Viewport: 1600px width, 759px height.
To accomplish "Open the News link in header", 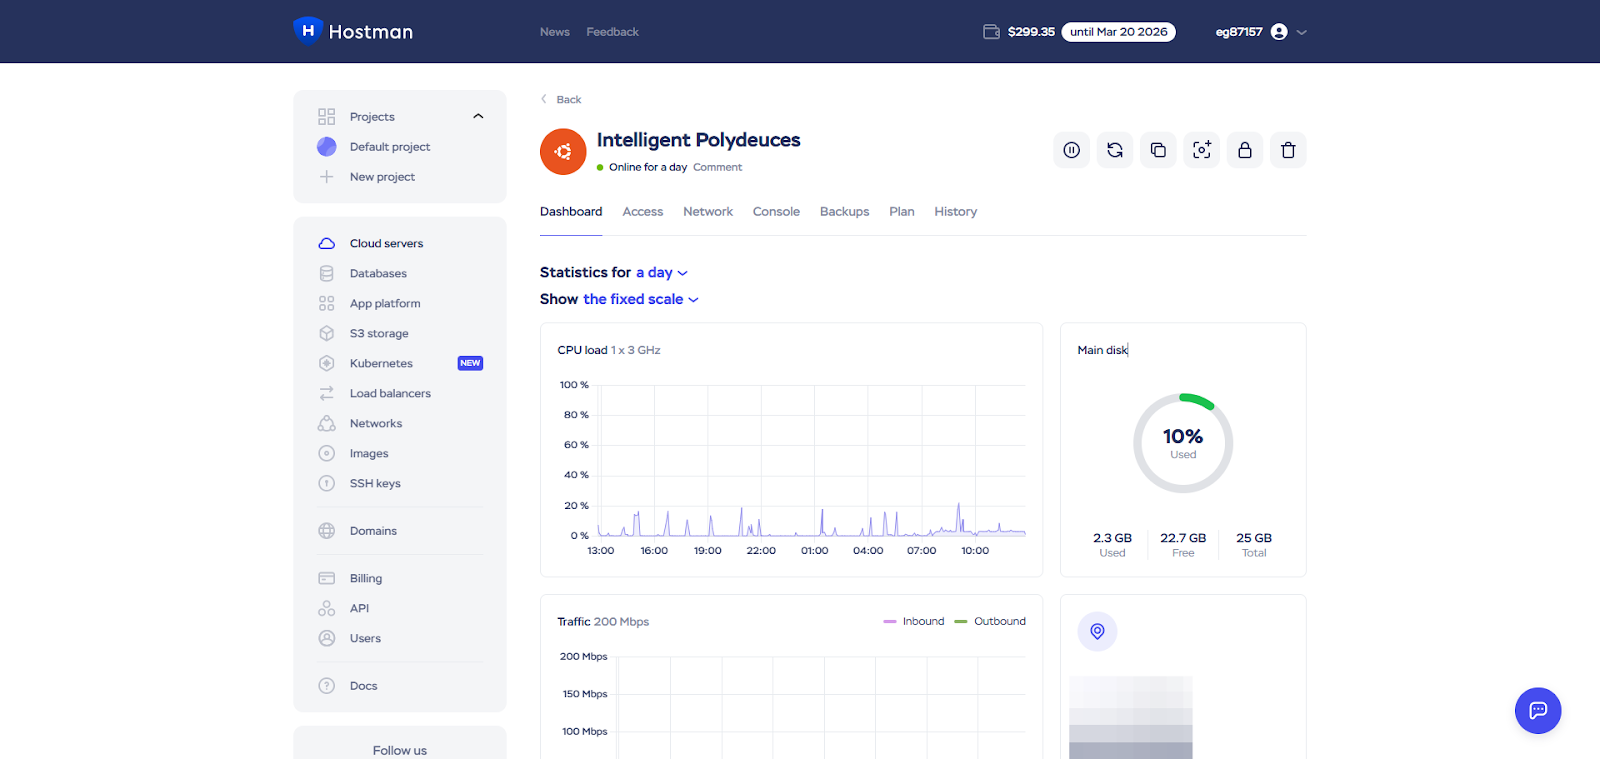I will [x=555, y=32].
